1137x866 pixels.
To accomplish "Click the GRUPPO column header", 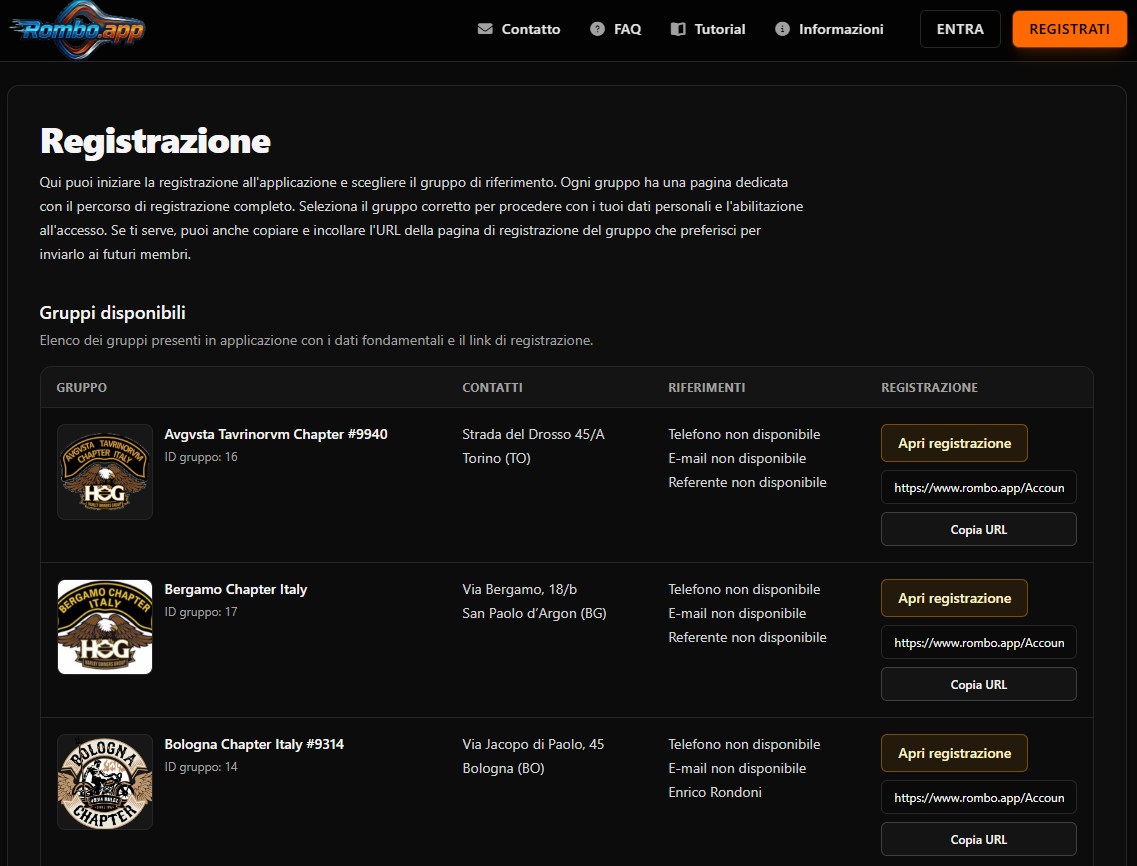I will pyautogui.click(x=82, y=388).
